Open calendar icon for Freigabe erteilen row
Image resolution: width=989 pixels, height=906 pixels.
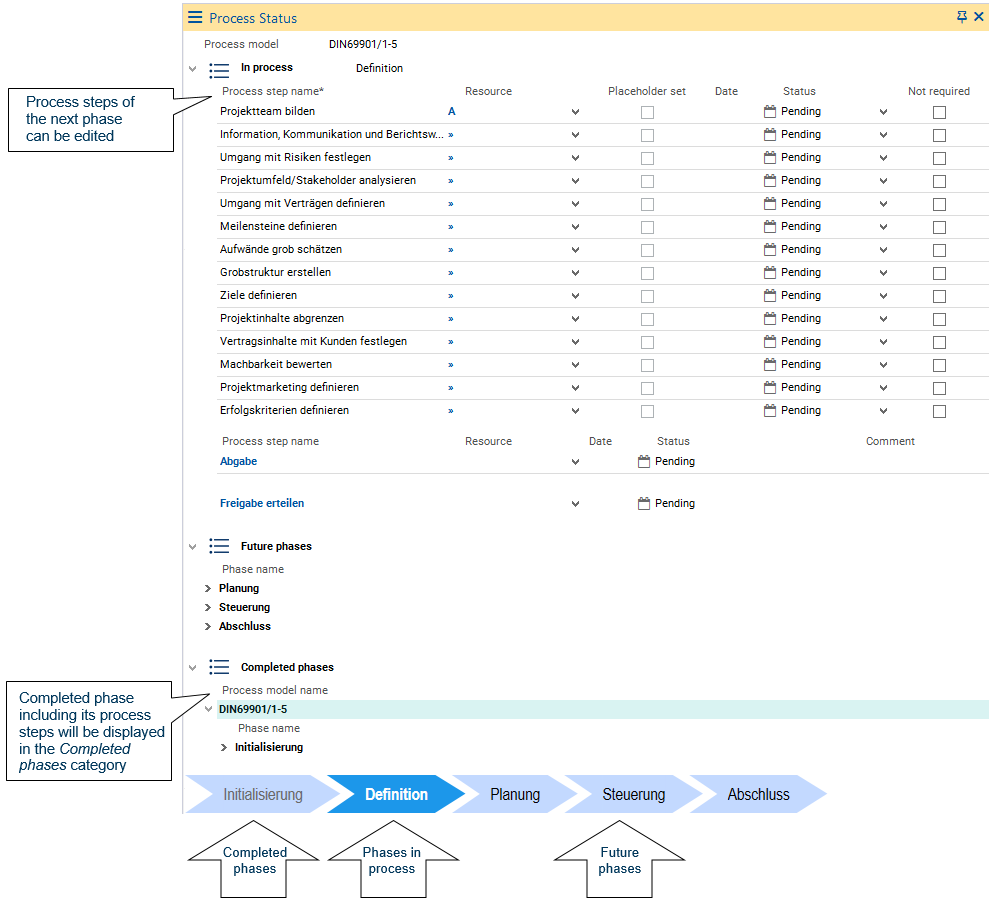point(643,503)
